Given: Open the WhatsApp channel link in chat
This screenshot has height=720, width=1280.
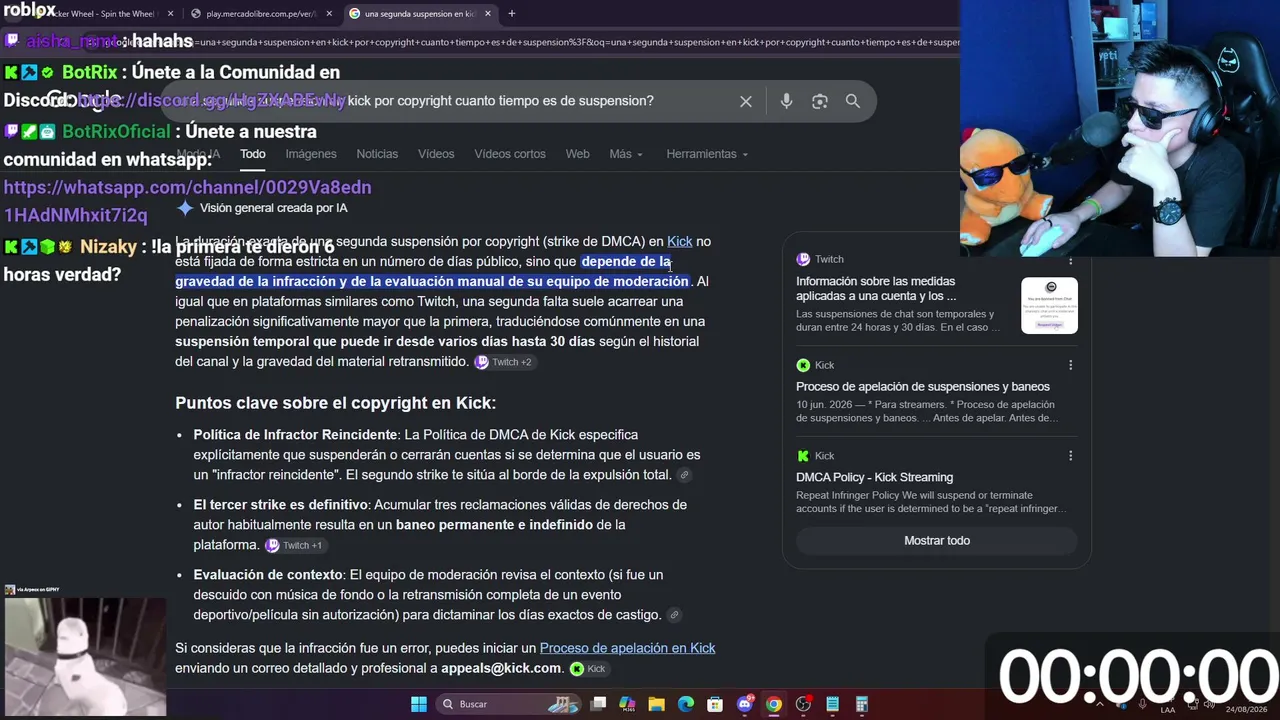Looking at the screenshot, I should pos(187,201).
